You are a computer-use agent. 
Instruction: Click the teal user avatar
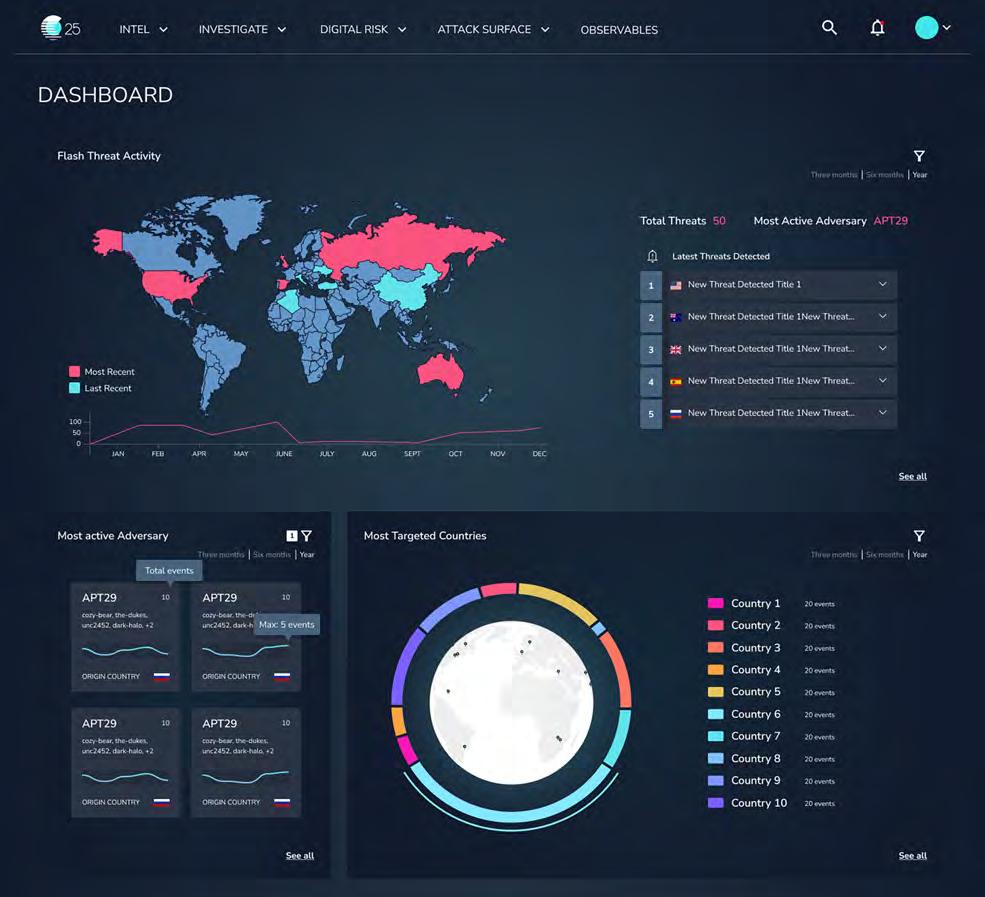927,28
